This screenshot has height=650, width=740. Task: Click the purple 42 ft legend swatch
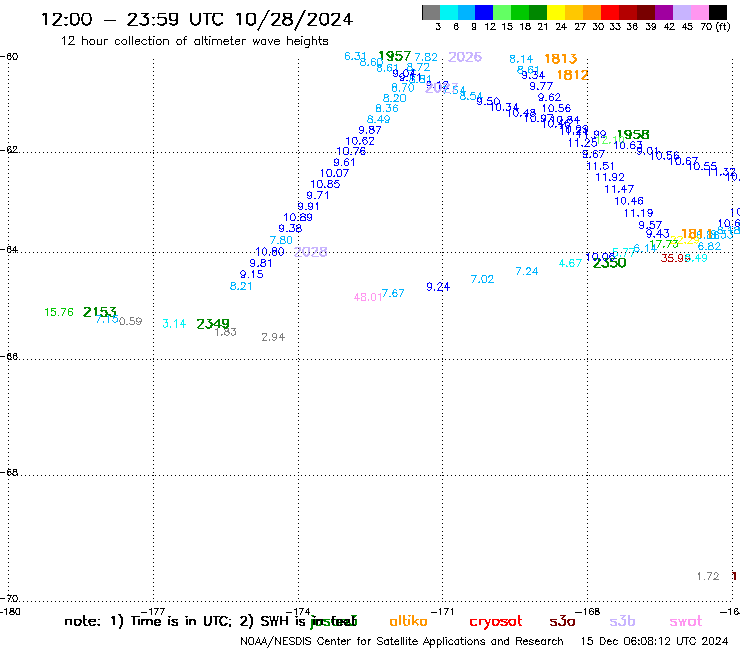point(664,12)
